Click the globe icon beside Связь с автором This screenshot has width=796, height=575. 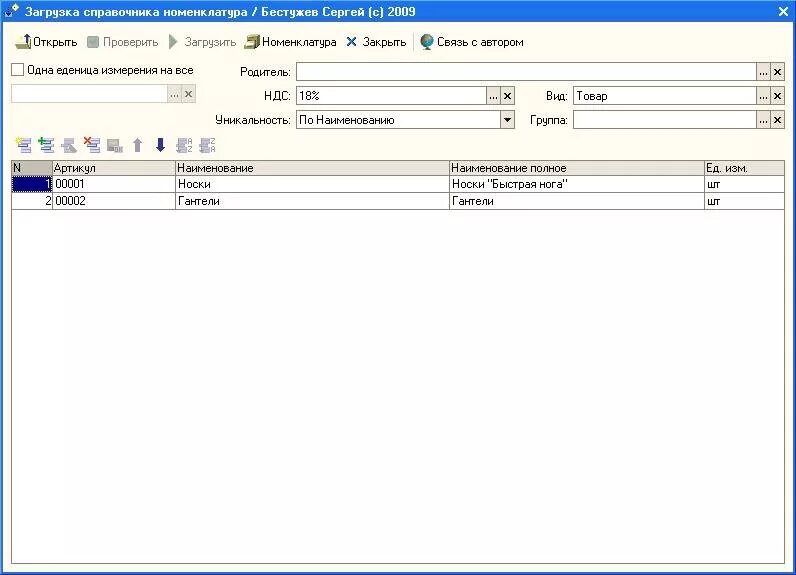point(426,42)
